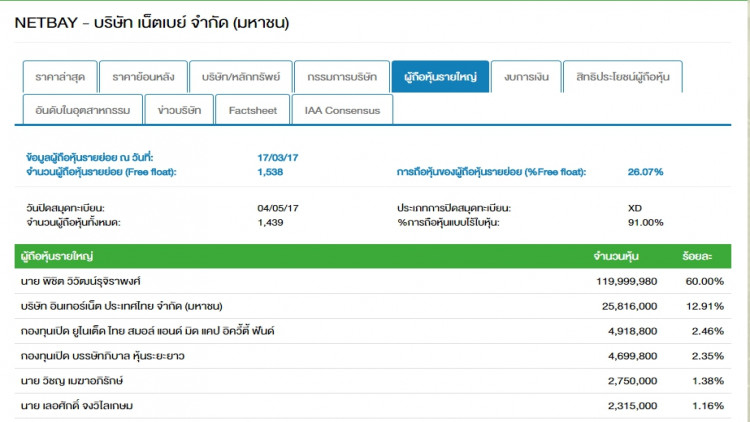Click share count 2,315,000
The width and height of the screenshot is (750, 422).
point(632,406)
